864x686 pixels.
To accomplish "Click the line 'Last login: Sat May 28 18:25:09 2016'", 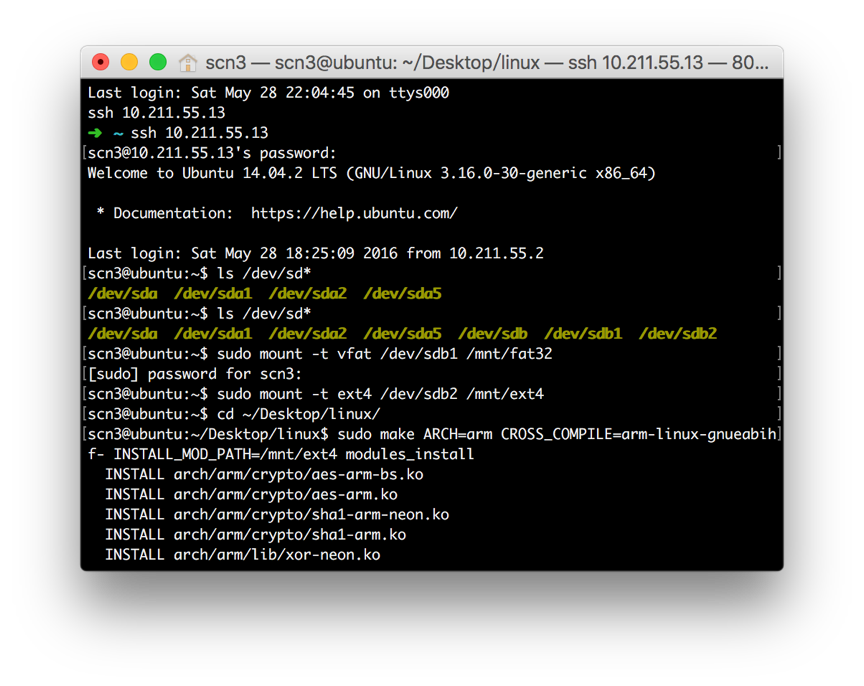I will (x=315, y=253).
